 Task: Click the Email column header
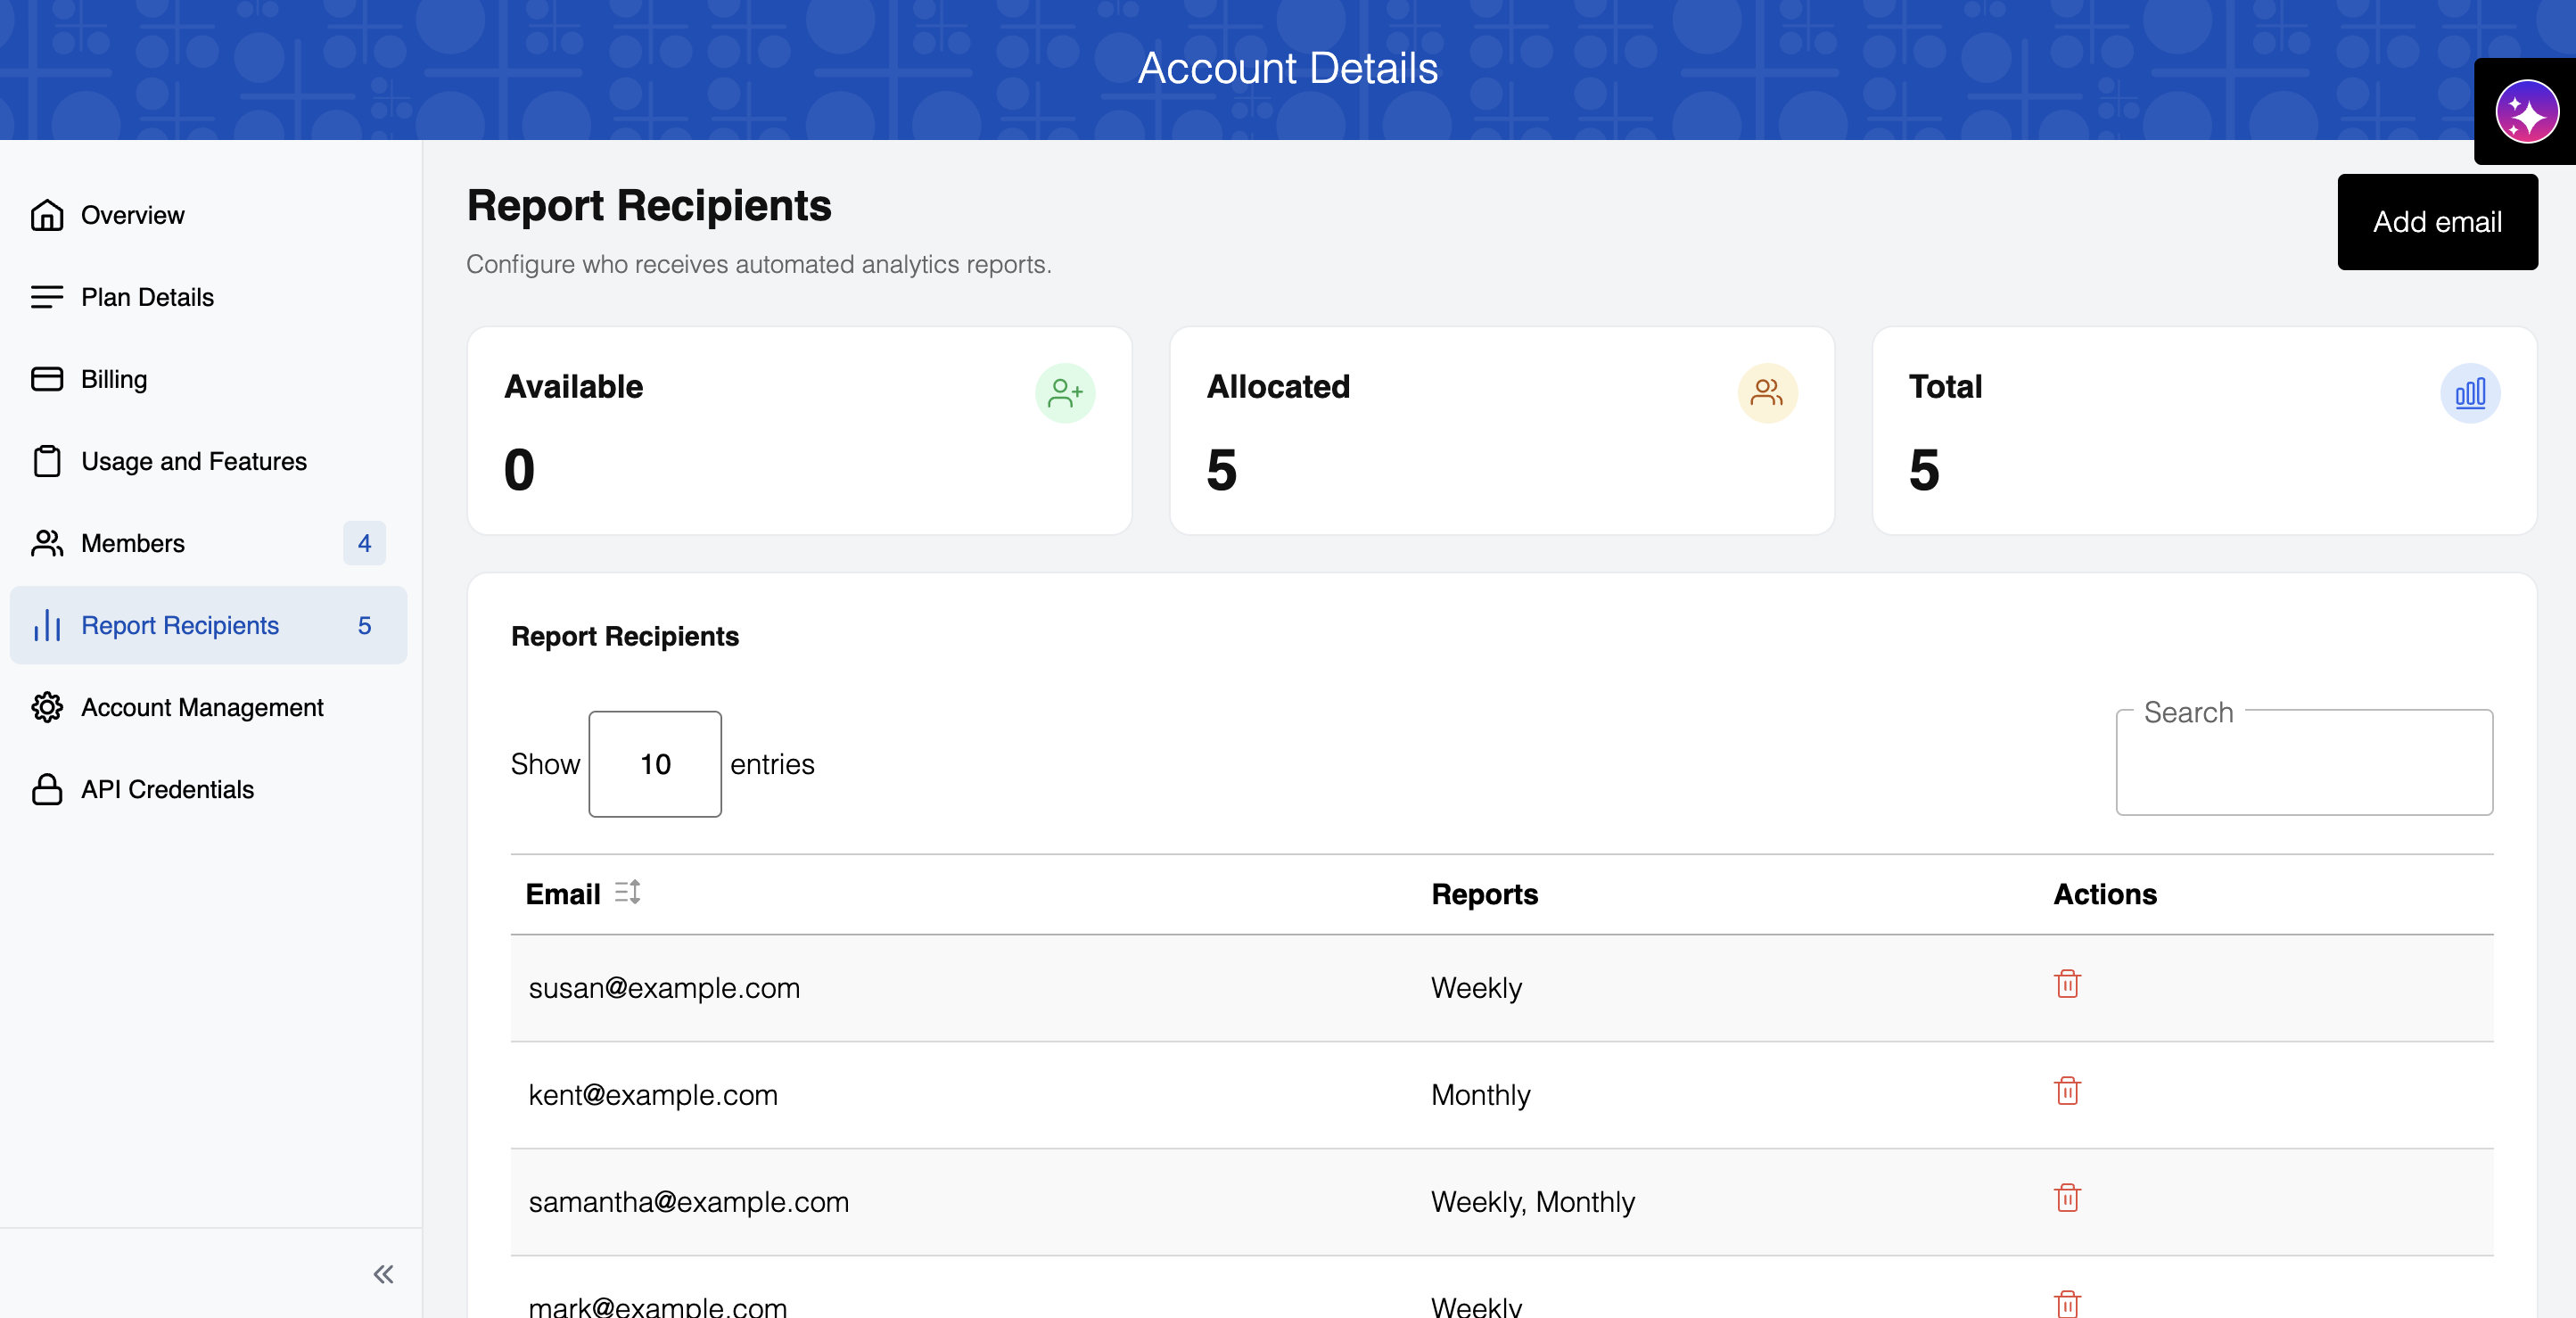click(563, 894)
